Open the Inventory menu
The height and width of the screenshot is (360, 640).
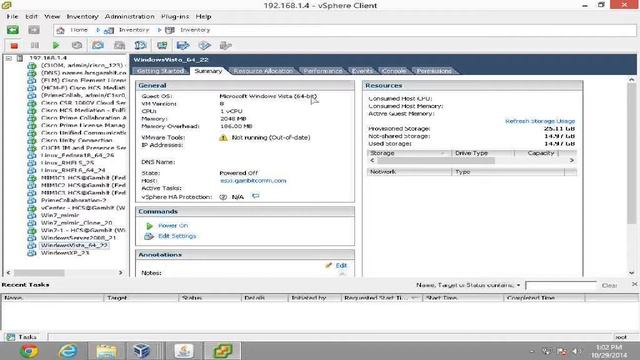click(82, 16)
